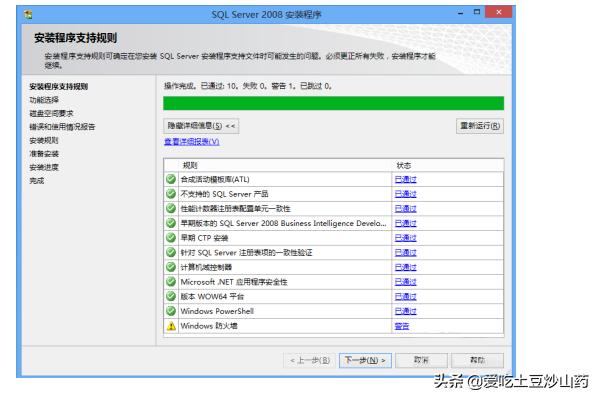The height and width of the screenshot is (400, 600).
Task: Open 已通过 link for Microsoft .NET 应用程序安全性
Action: click(406, 282)
